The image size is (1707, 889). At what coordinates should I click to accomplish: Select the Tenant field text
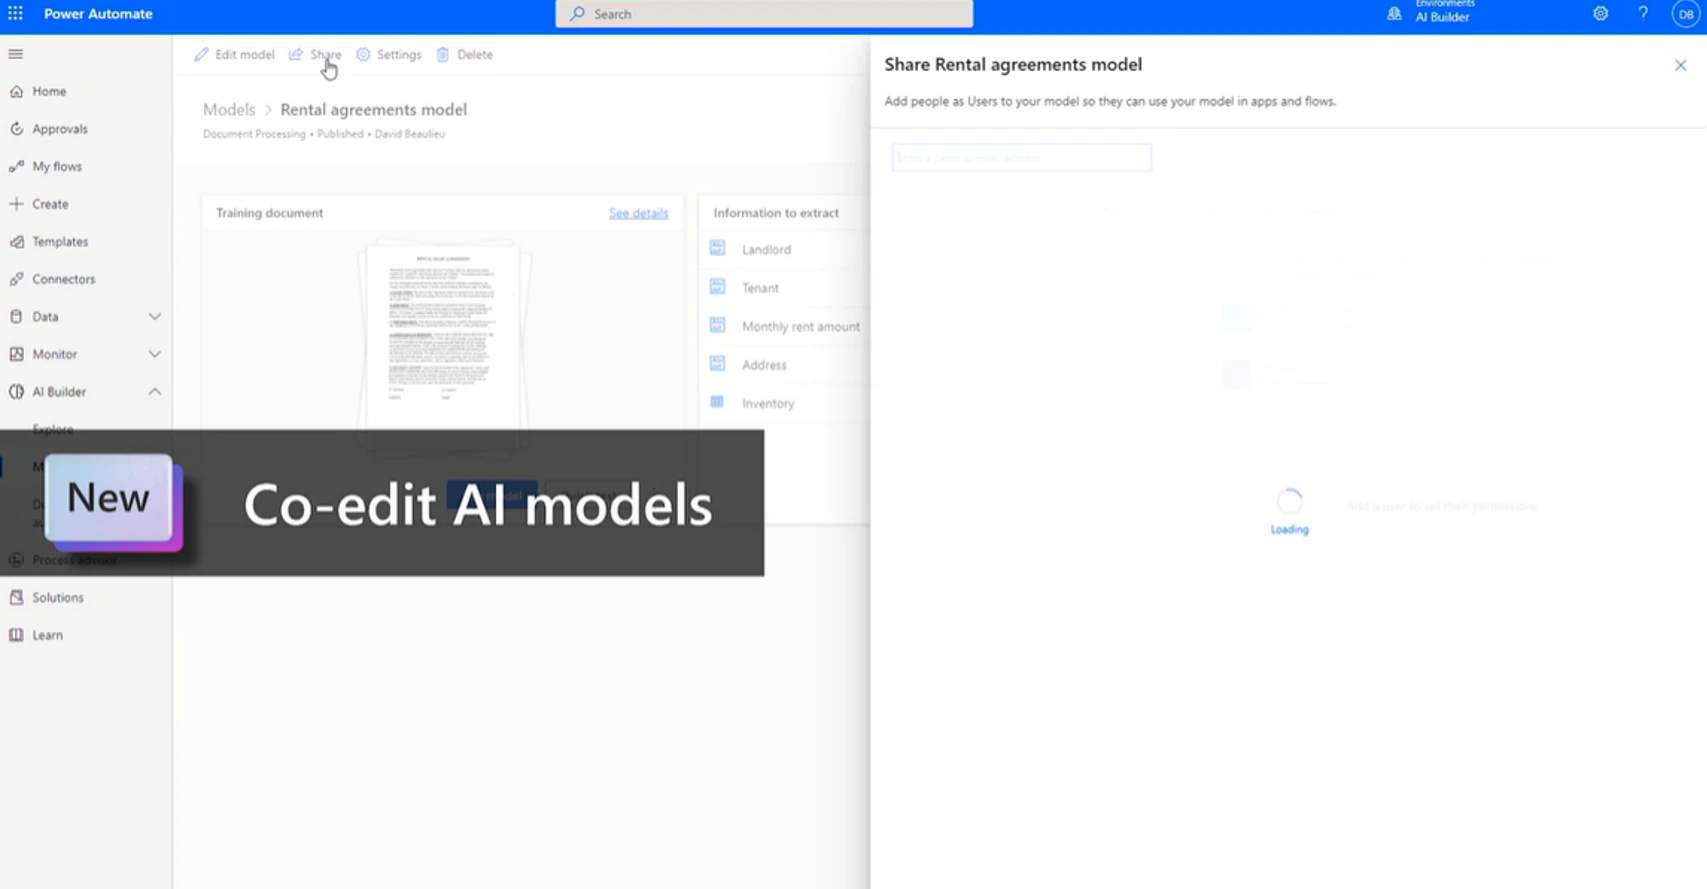click(760, 288)
